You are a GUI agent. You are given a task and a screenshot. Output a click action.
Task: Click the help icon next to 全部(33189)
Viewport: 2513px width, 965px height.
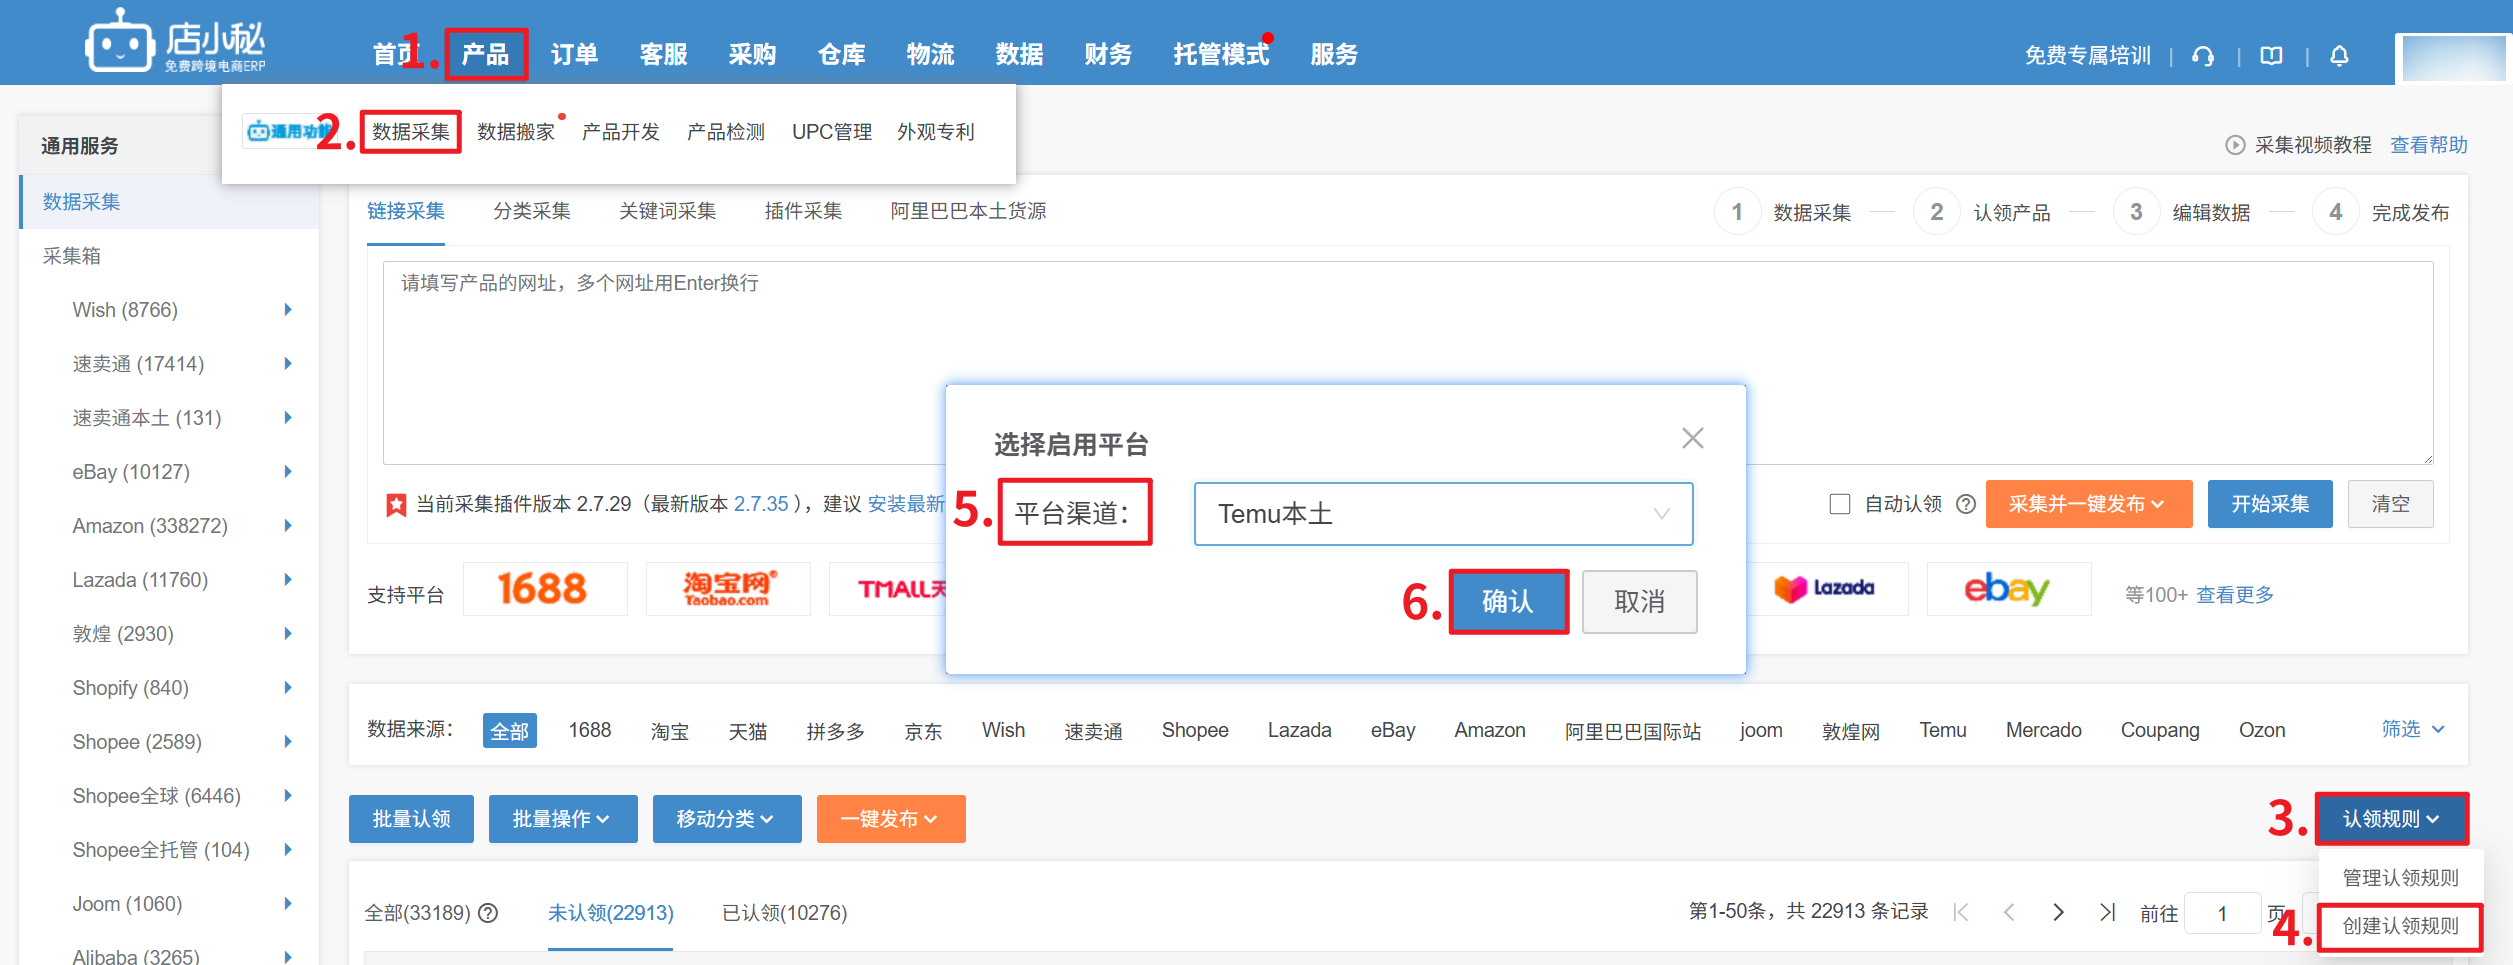click(x=488, y=913)
